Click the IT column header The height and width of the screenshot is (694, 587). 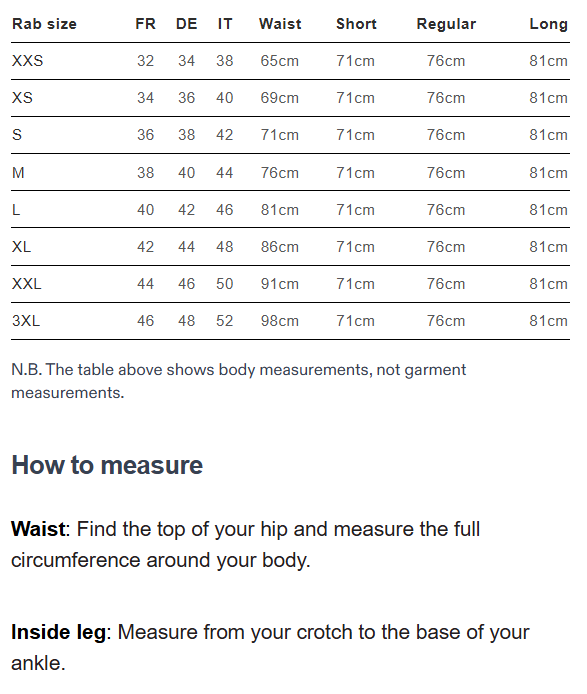[225, 24]
